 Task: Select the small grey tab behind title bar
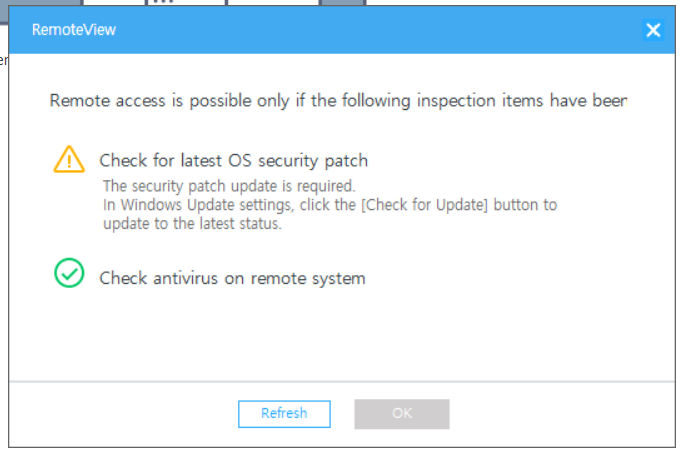(343, 2)
